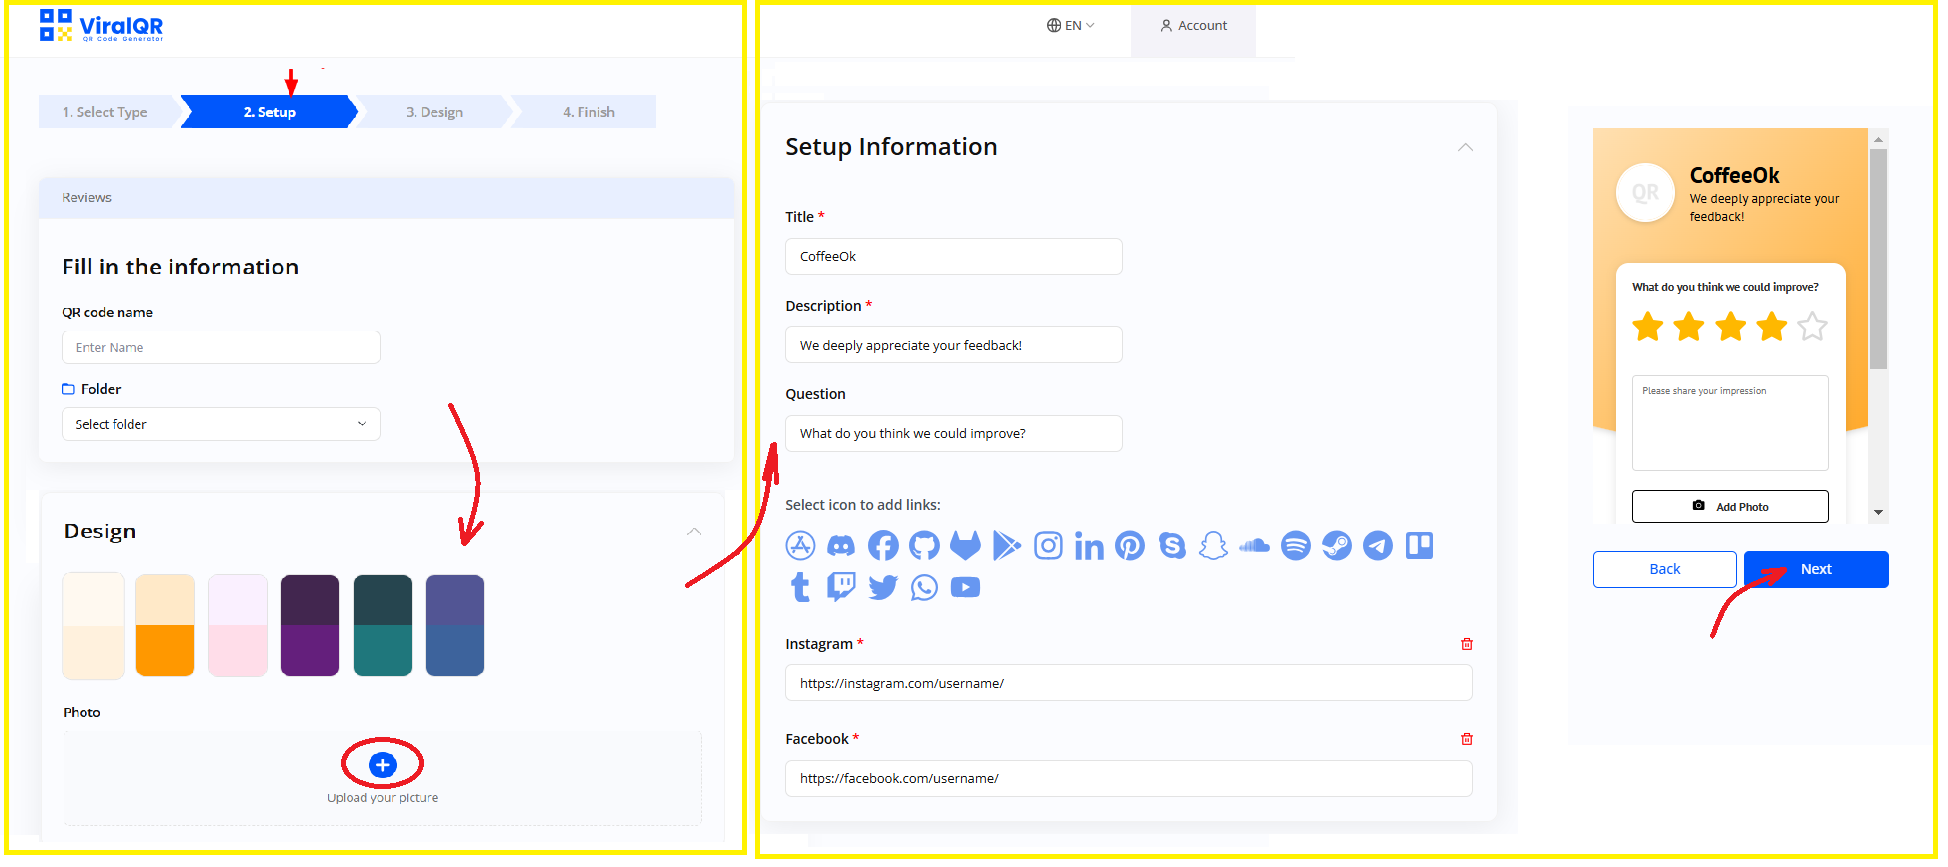The height and width of the screenshot is (867, 1948).
Task: Select the Facebook icon in link icons
Action: [x=883, y=546]
